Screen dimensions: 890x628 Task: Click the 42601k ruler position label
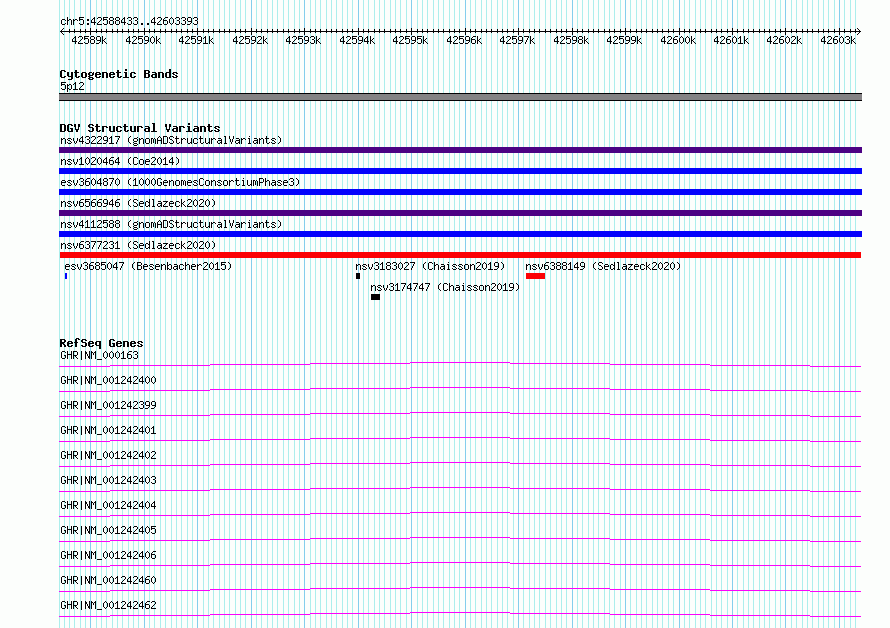click(x=731, y=40)
